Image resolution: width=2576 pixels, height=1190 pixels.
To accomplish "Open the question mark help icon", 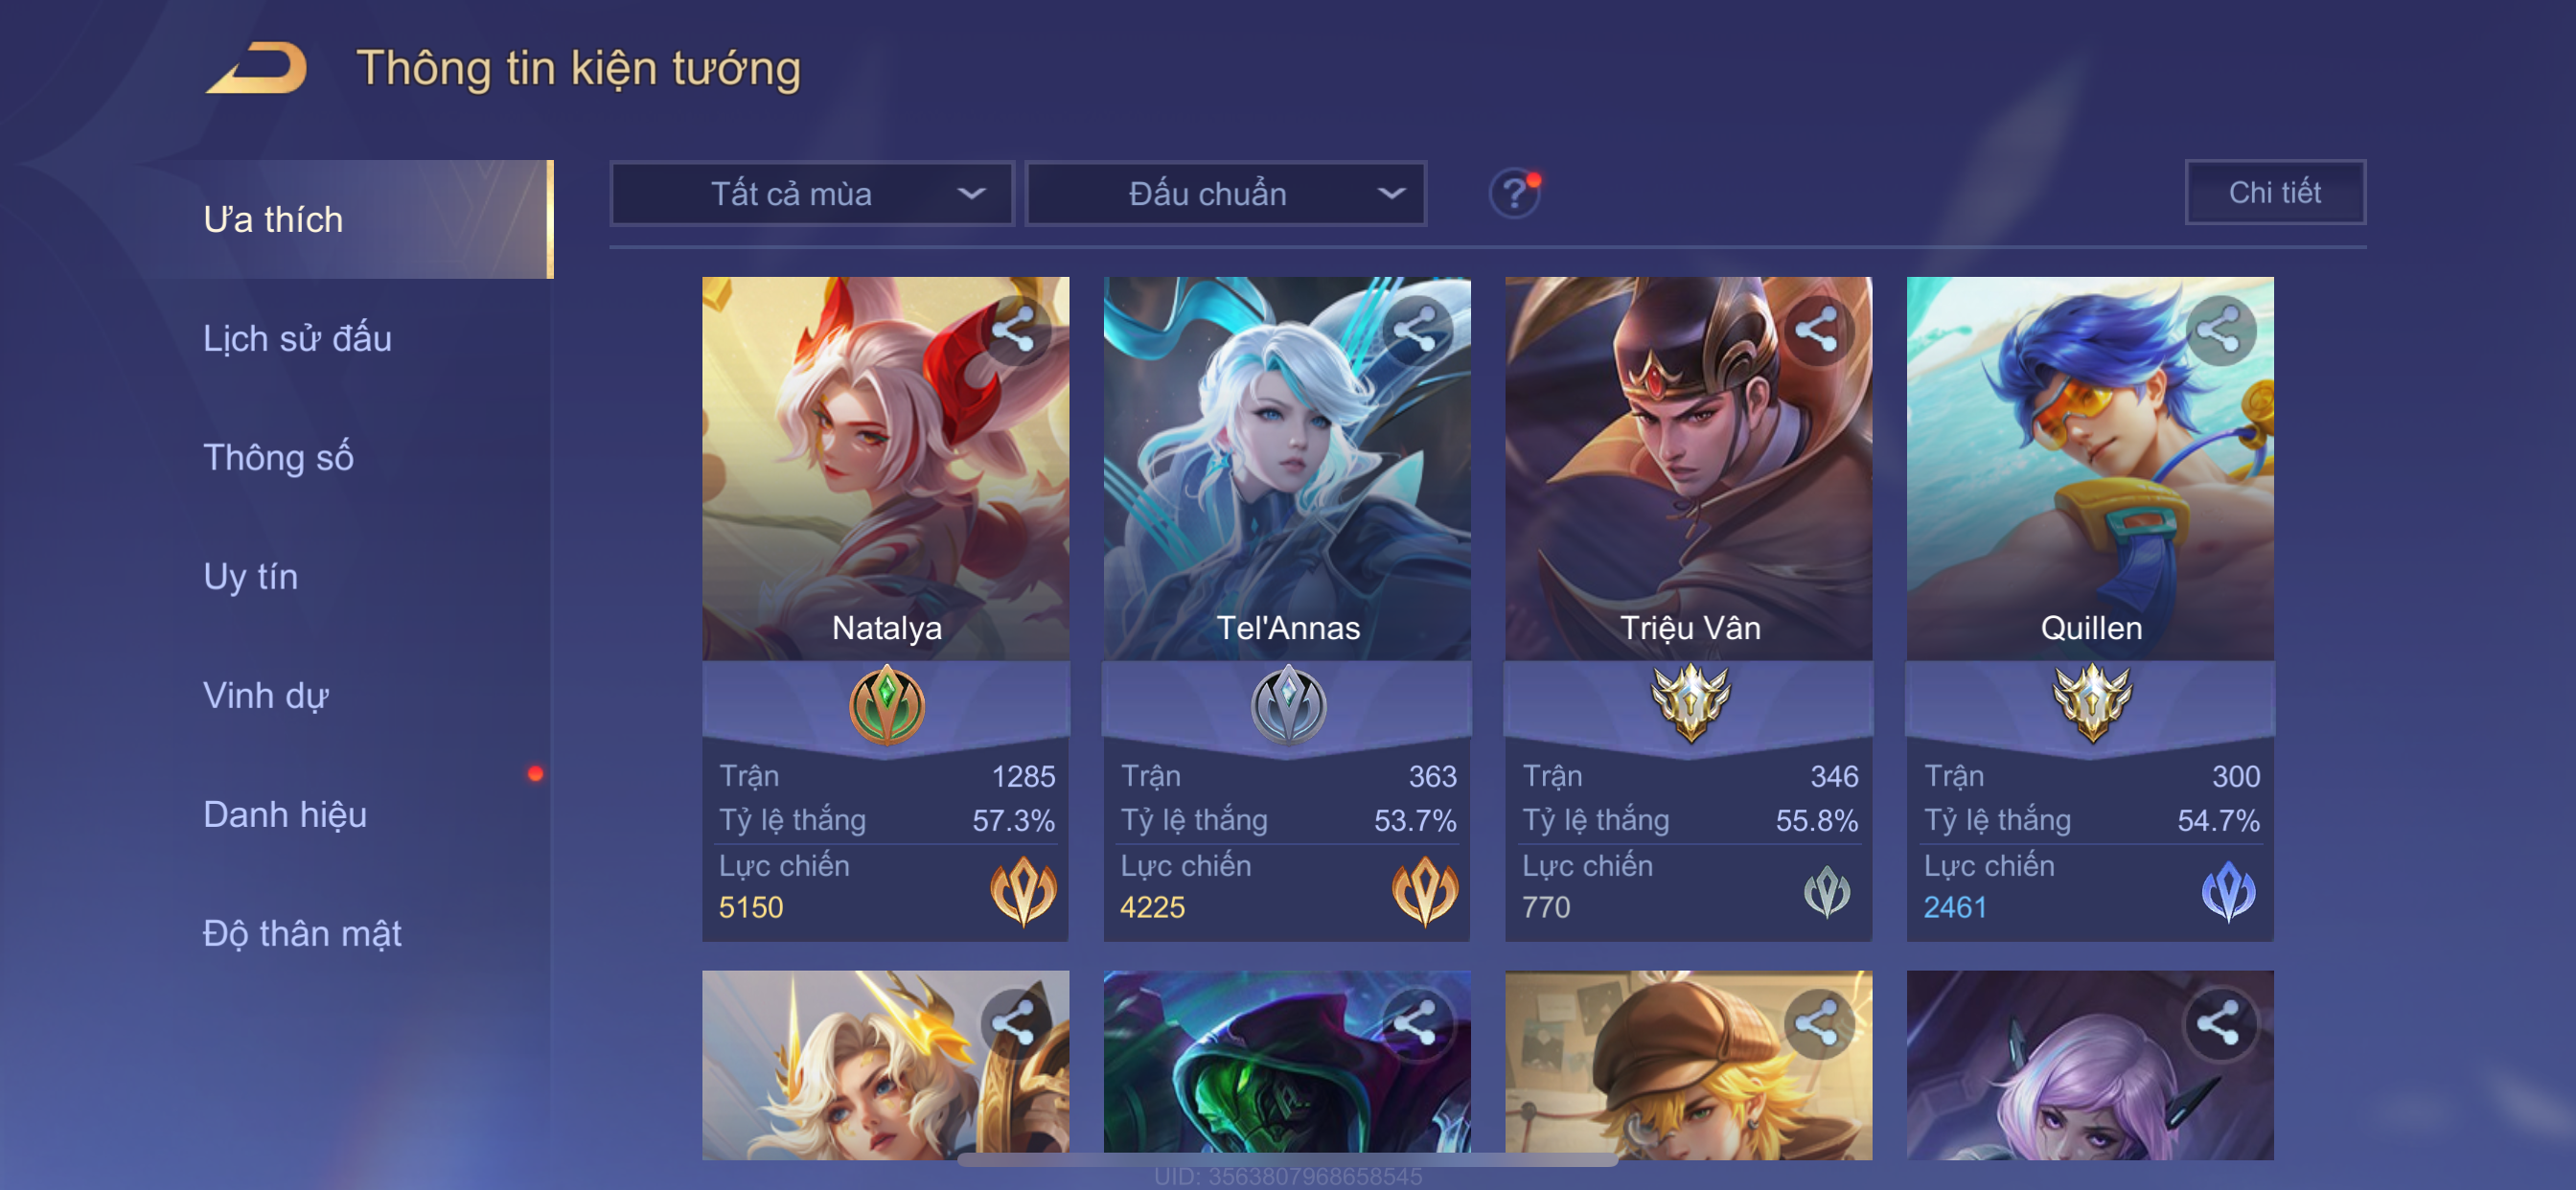I will (x=1515, y=192).
